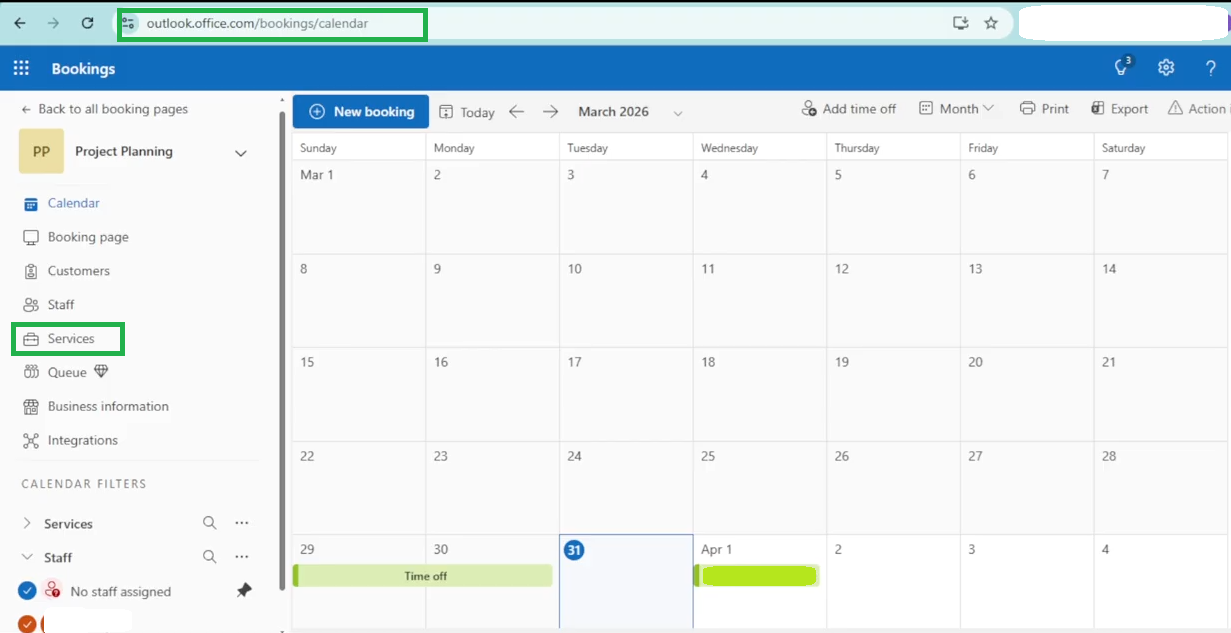Image resolution: width=1231 pixels, height=633 pixels.
Task: Open the Month view dropdown
Action: pos(956,109)
